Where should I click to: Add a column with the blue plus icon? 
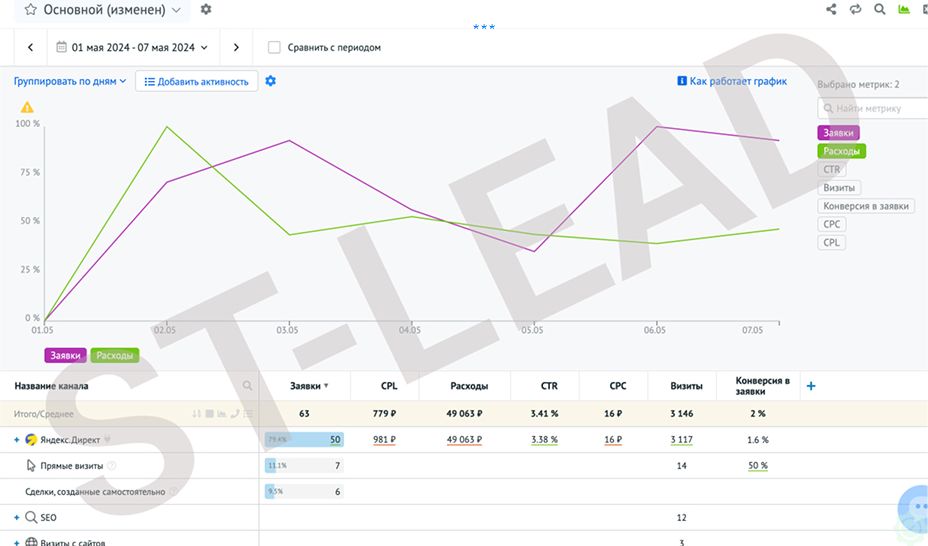(811, 386)
